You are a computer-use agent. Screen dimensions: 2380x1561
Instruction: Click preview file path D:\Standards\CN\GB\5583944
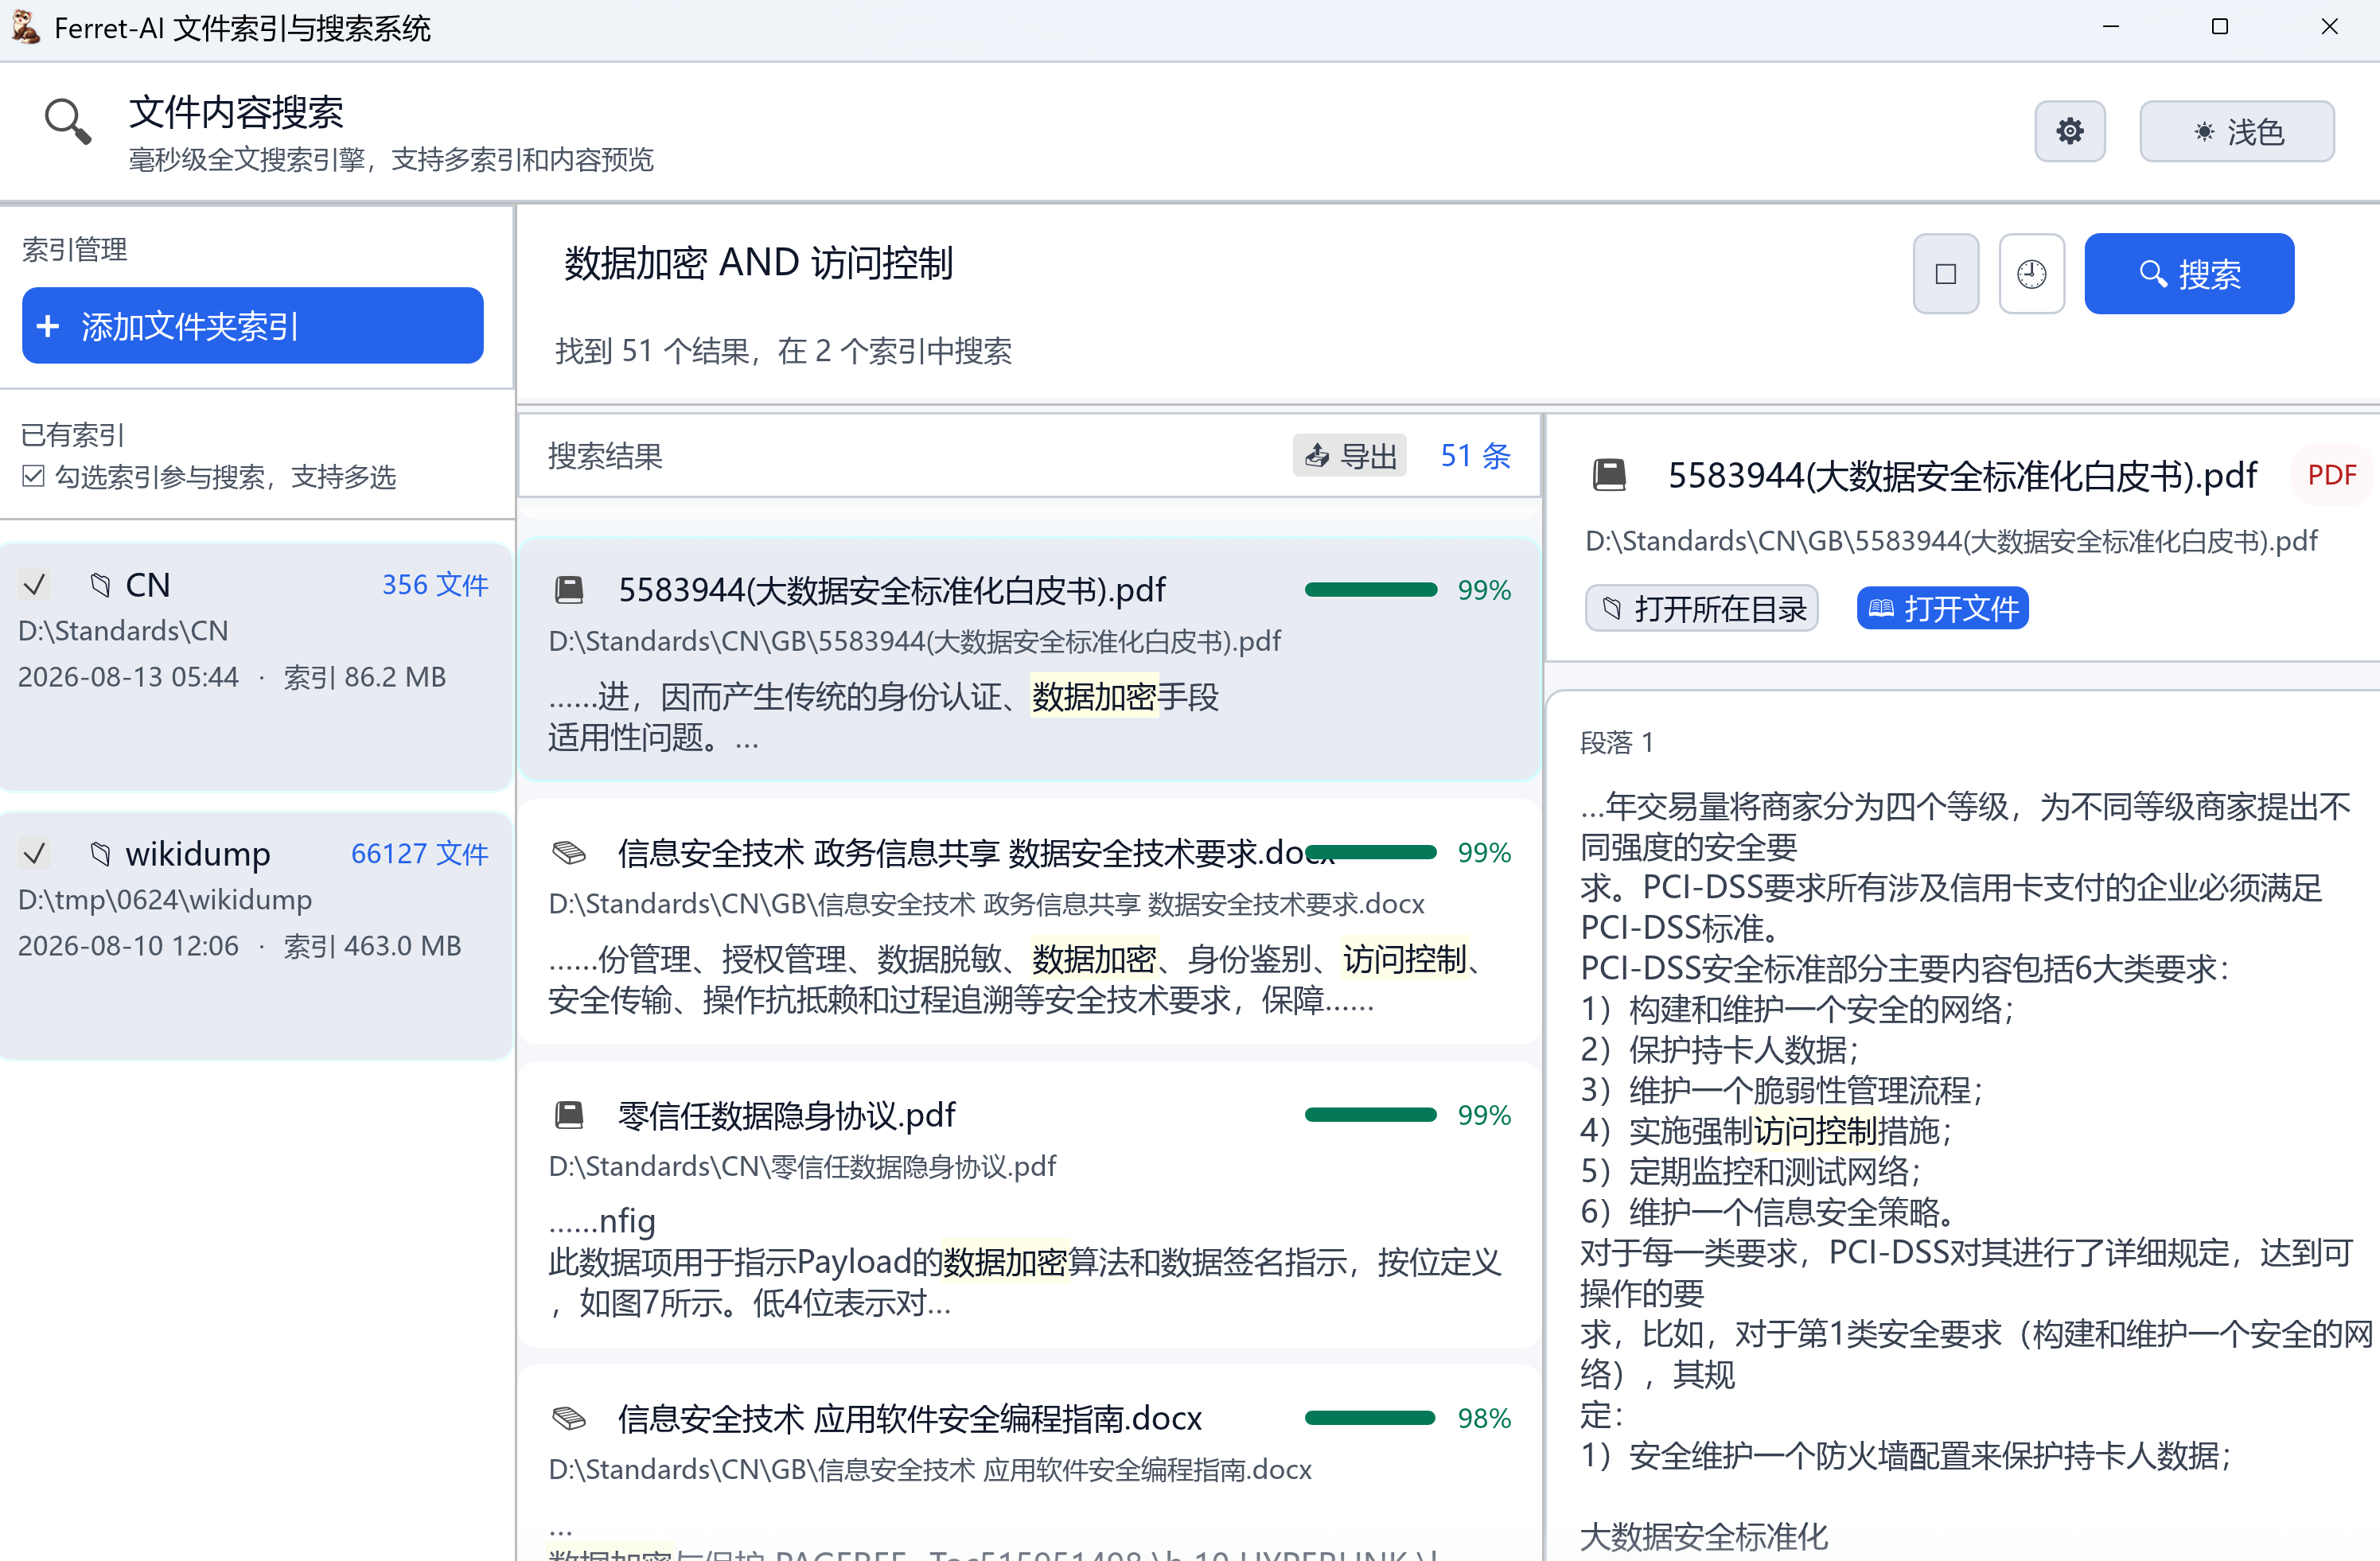(1951, 541)
